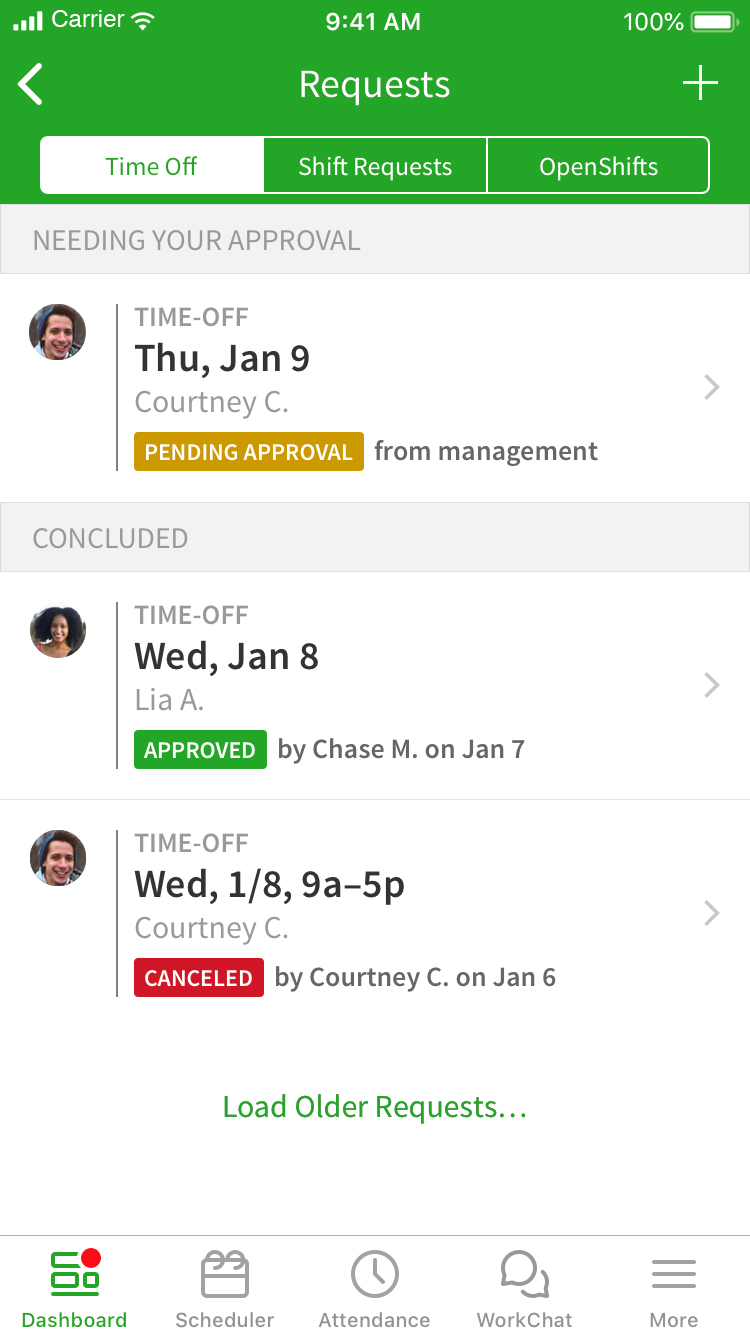Tap the Pending Approval badge
750x1334 pixels.
pos(249,452)
